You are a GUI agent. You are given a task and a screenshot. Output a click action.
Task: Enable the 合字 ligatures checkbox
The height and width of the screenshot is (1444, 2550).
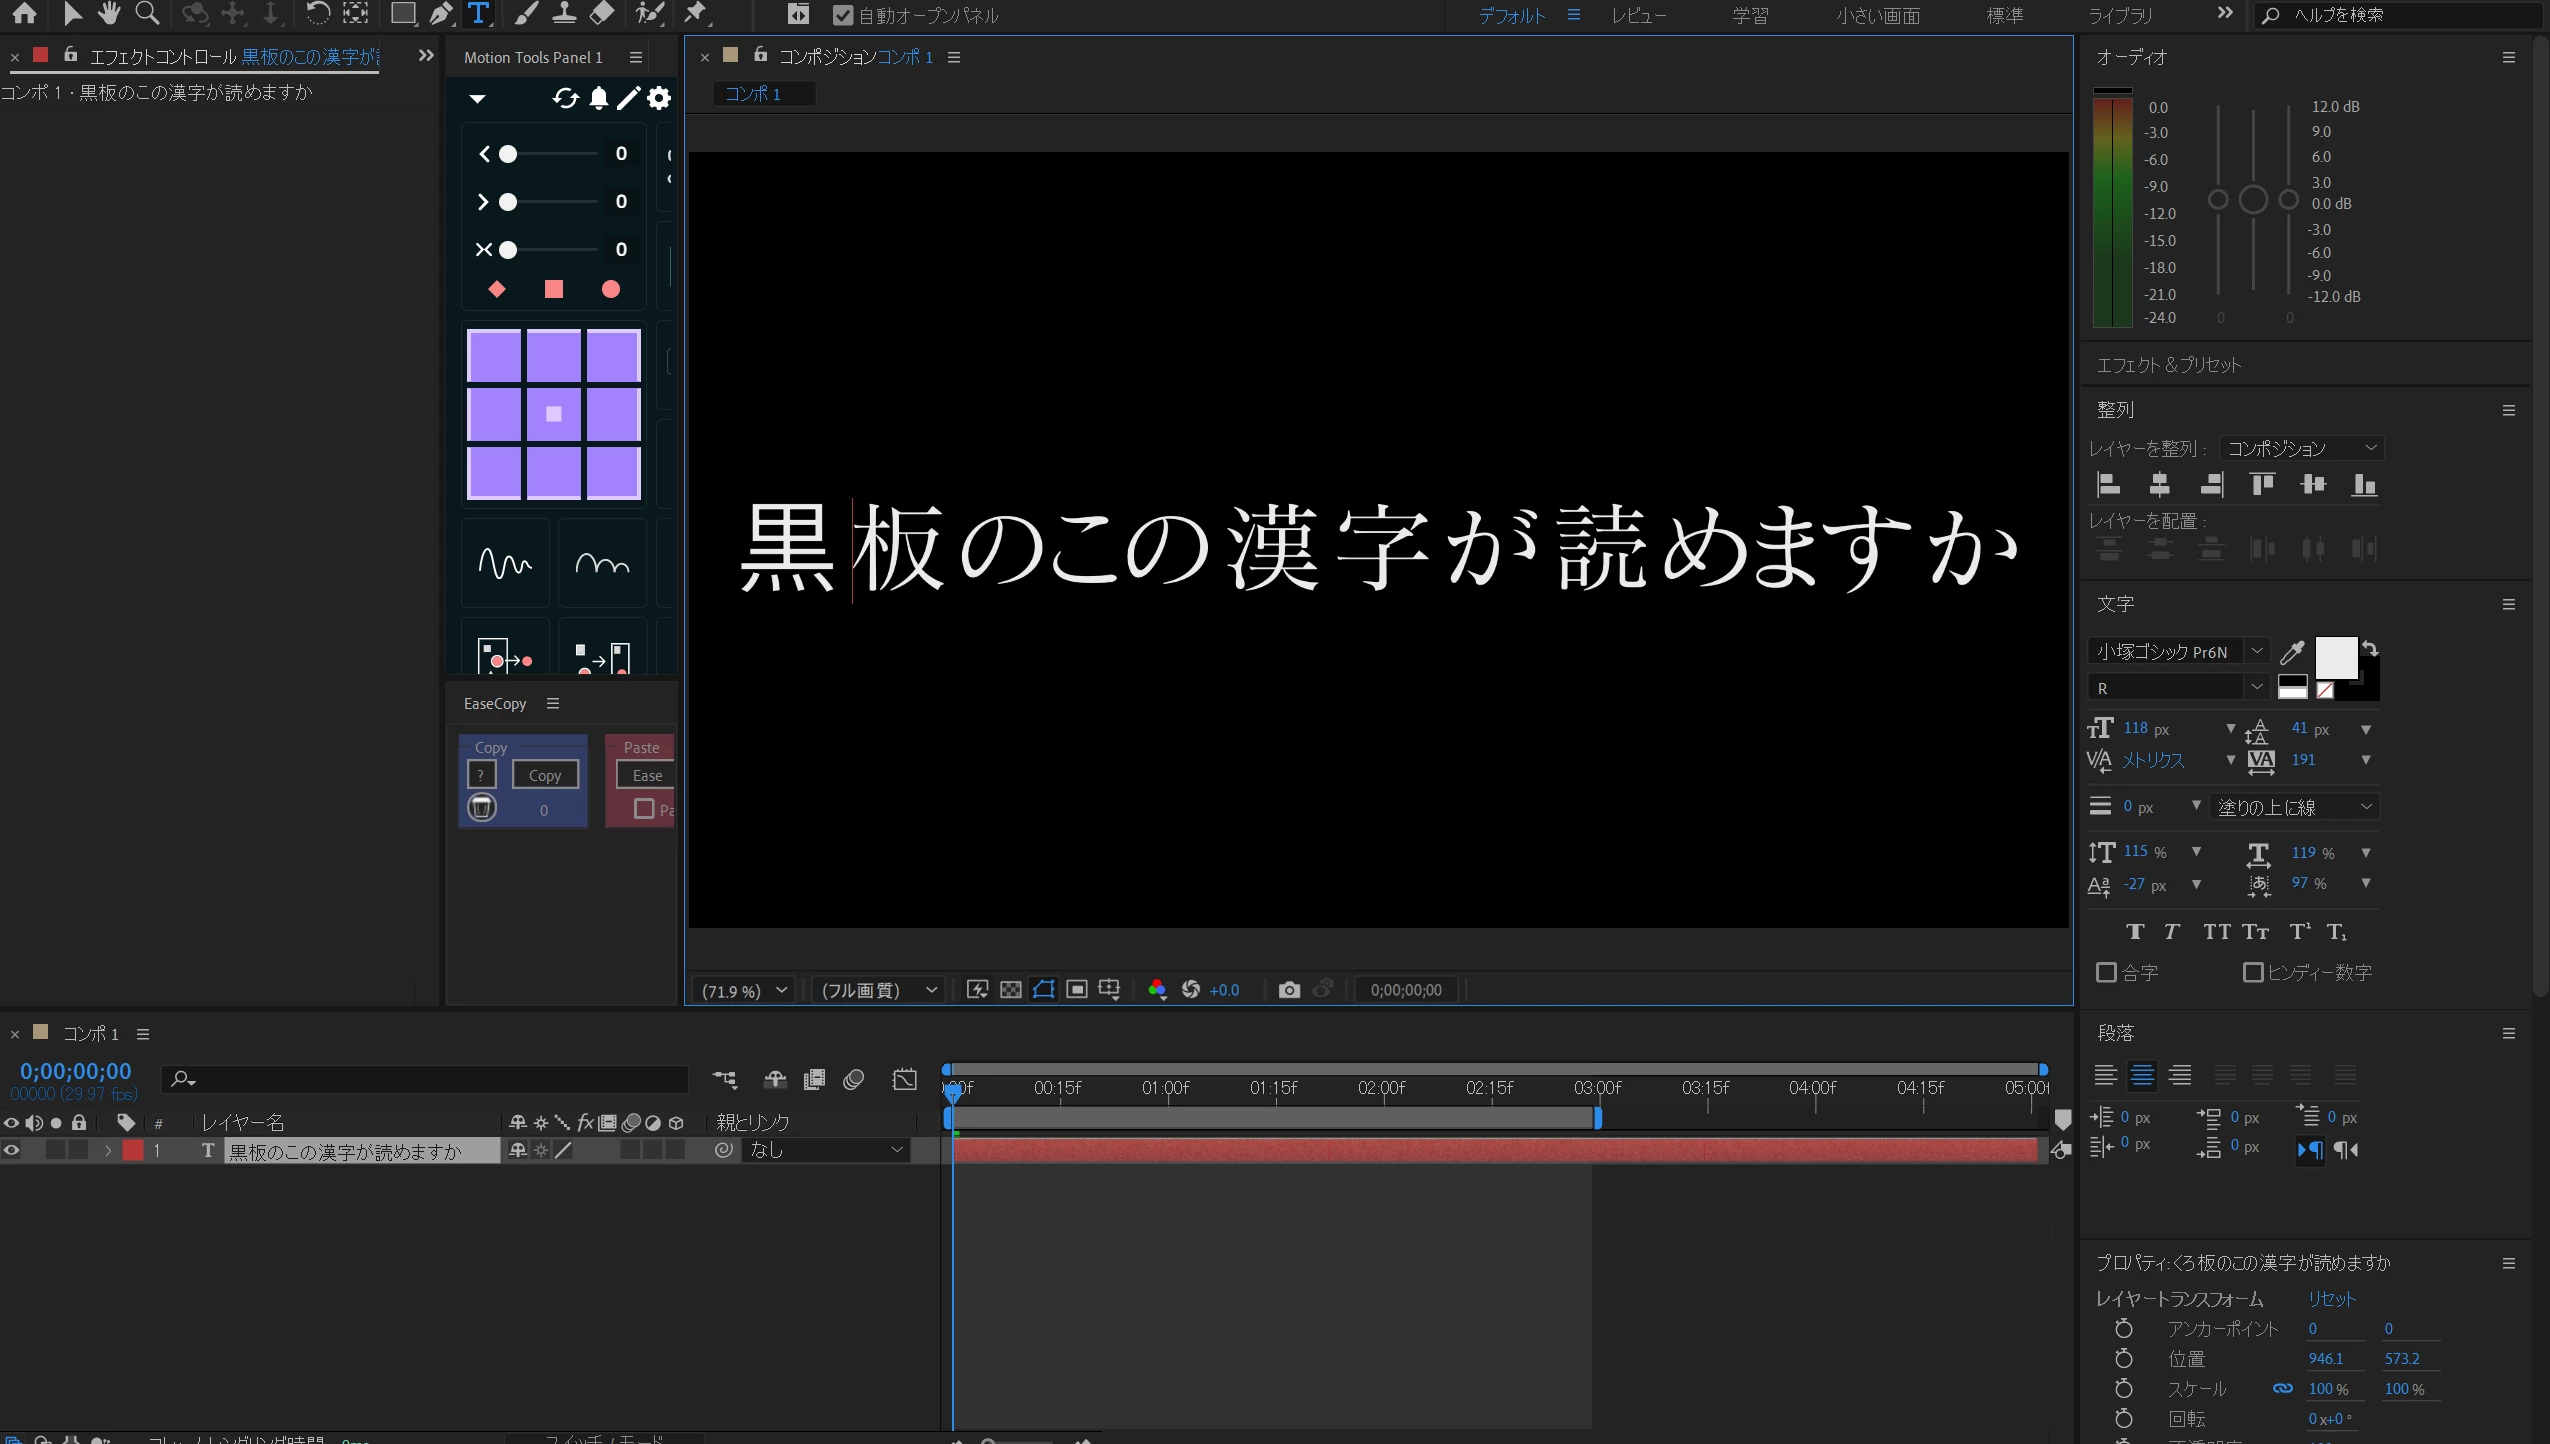pos(2107,972)
